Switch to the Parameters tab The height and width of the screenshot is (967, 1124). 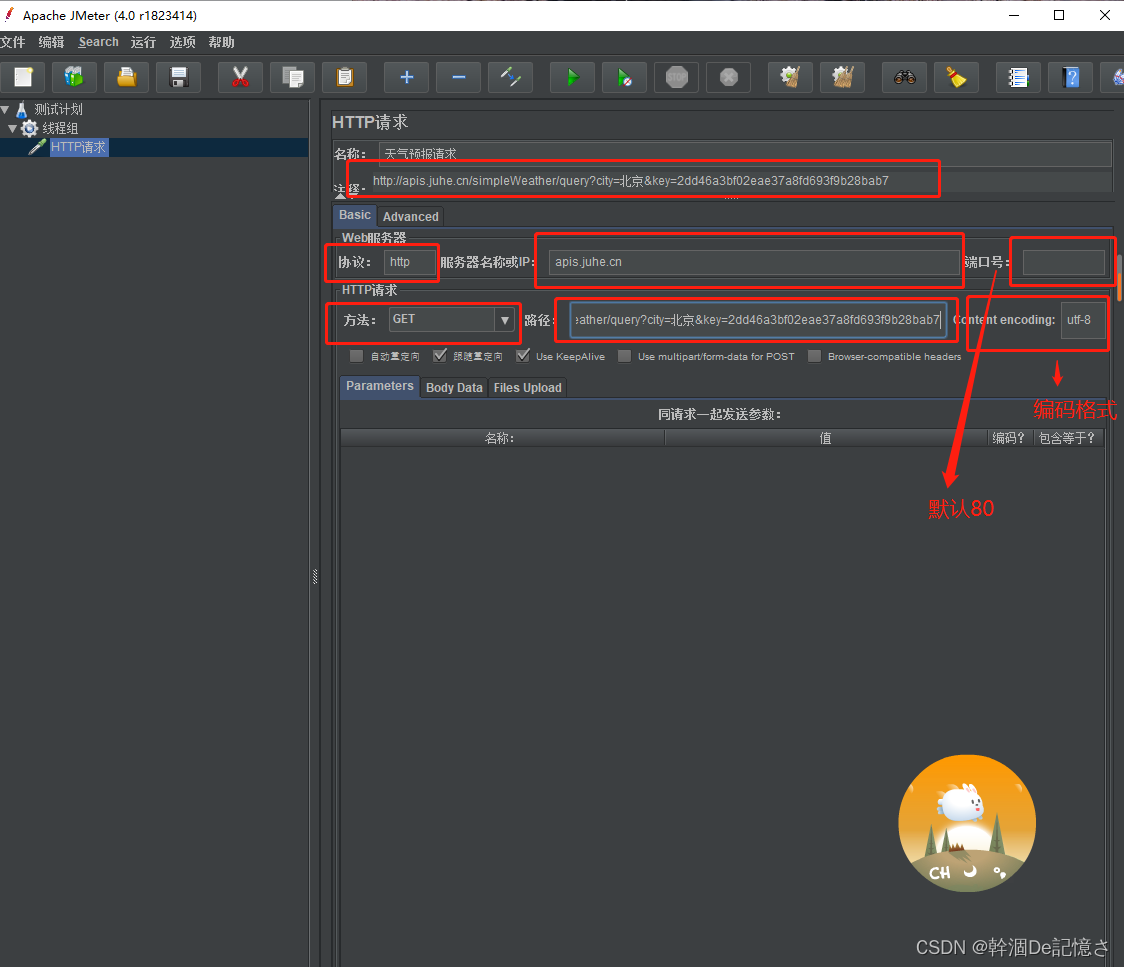(380, 386)
